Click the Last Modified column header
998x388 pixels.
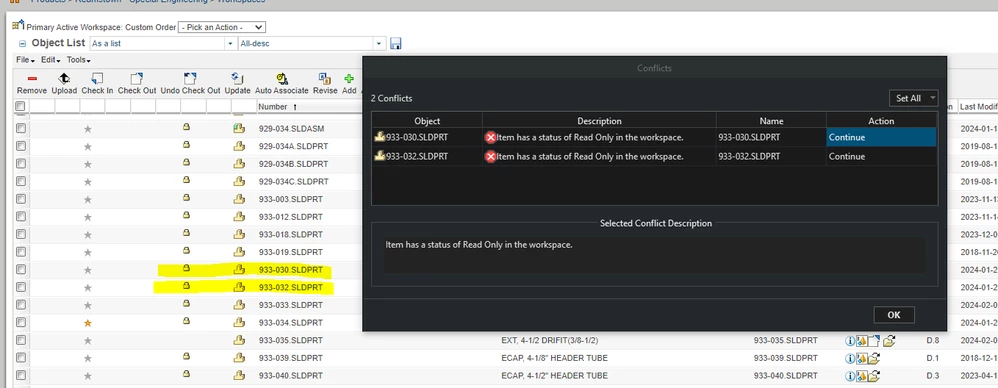[978, 107]
